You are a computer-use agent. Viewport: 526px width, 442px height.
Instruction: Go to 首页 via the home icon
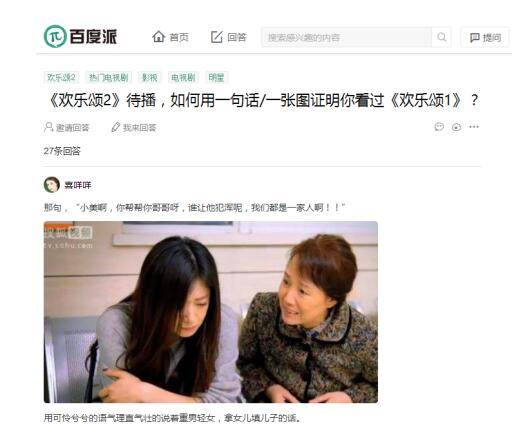[159, 37]
